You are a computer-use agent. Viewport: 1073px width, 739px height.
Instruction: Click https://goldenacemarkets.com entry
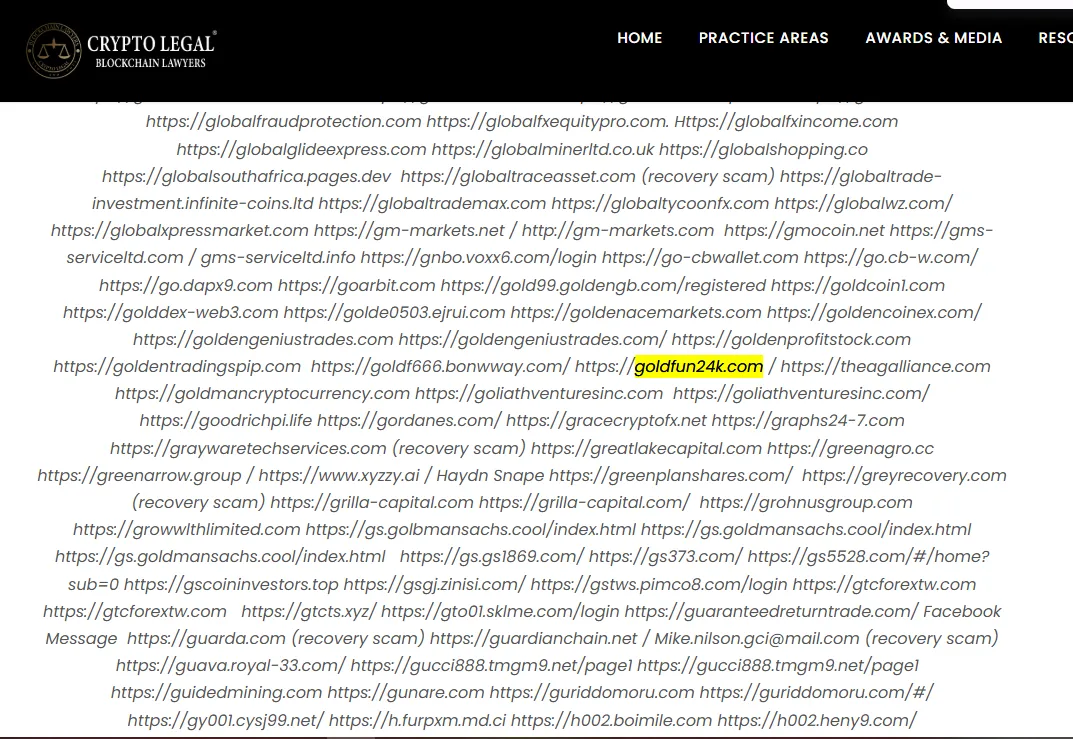point(636,312)
